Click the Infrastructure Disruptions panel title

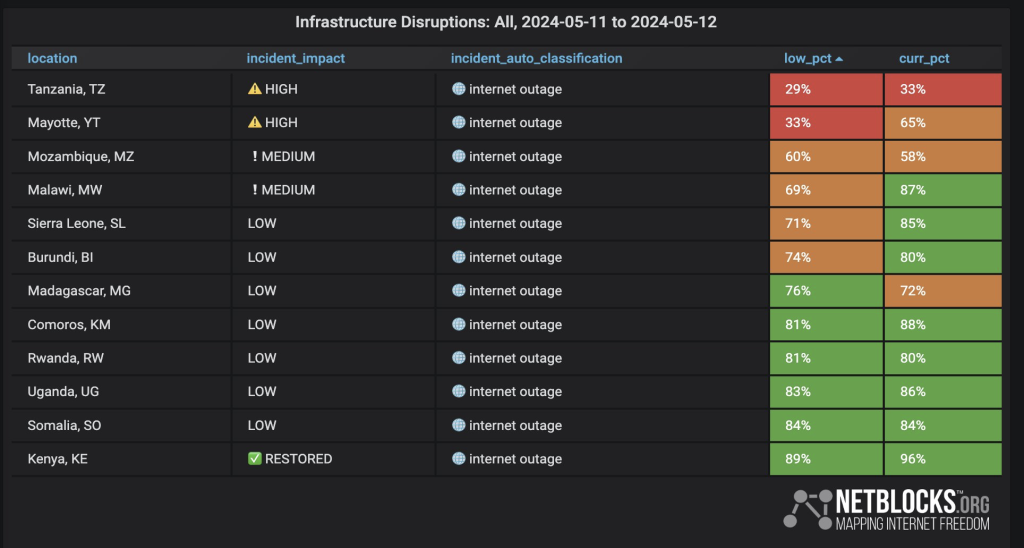[505, 22]
